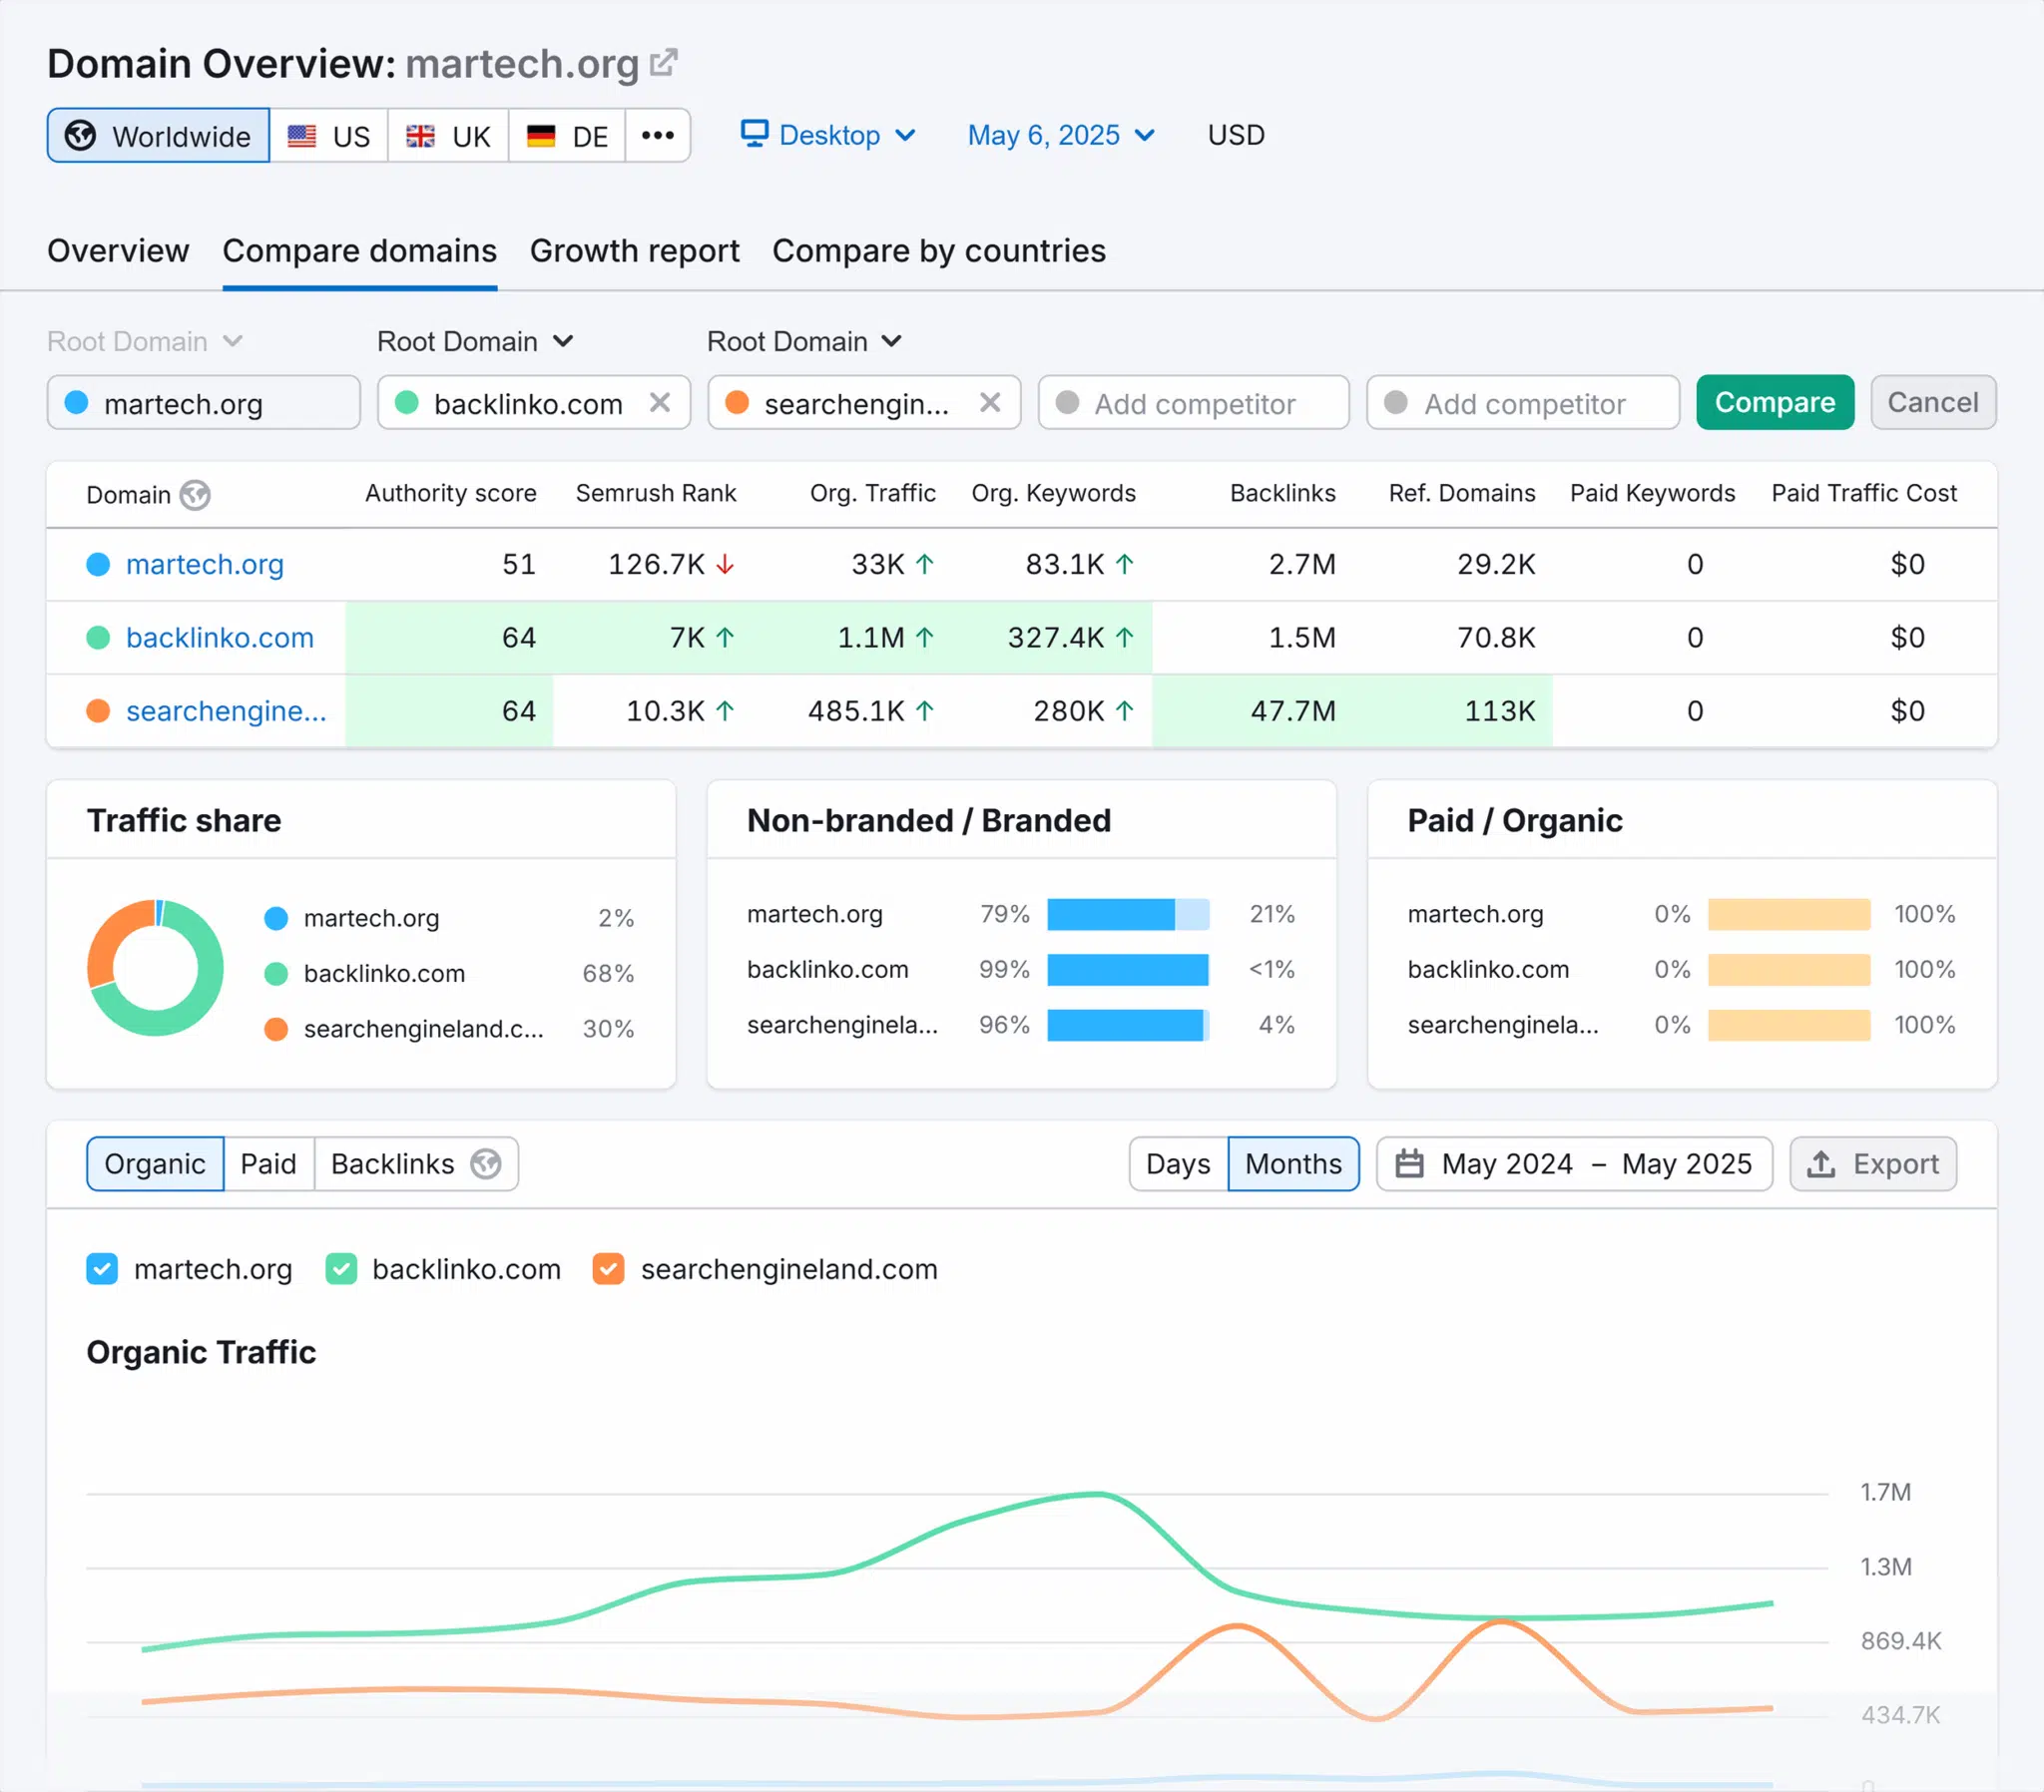The width and height of the screenshot is (2044, 1792).
Task: Click the German flag icon
Action: pyautogui.click(x=541, y=136)
